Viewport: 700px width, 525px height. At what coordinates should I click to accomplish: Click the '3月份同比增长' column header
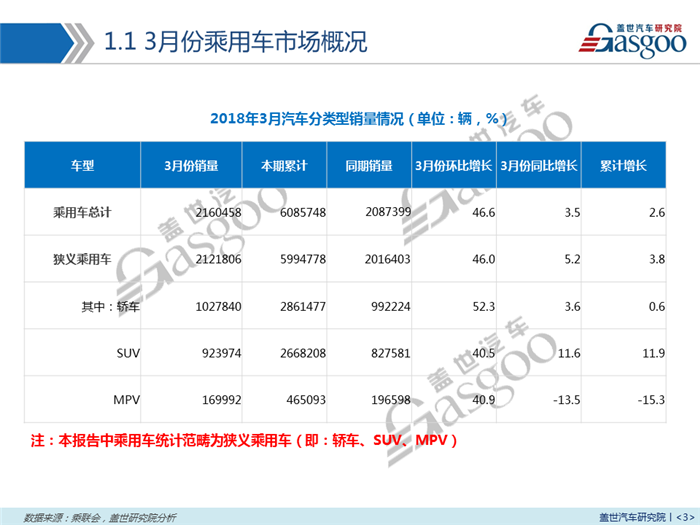(539, 166)
